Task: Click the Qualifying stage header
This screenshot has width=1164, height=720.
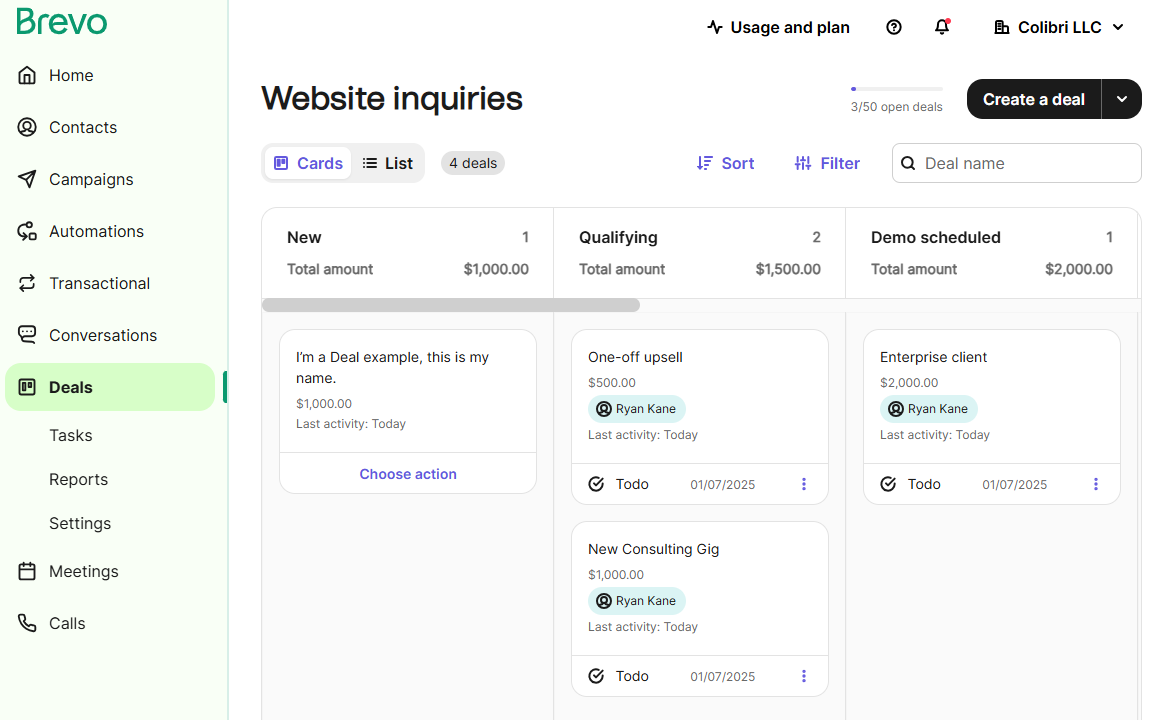Action: 699,253
